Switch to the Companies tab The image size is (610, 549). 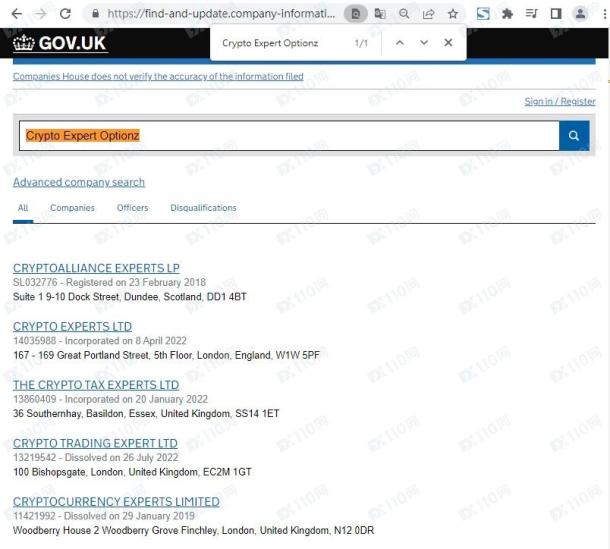tap(72, 208)
